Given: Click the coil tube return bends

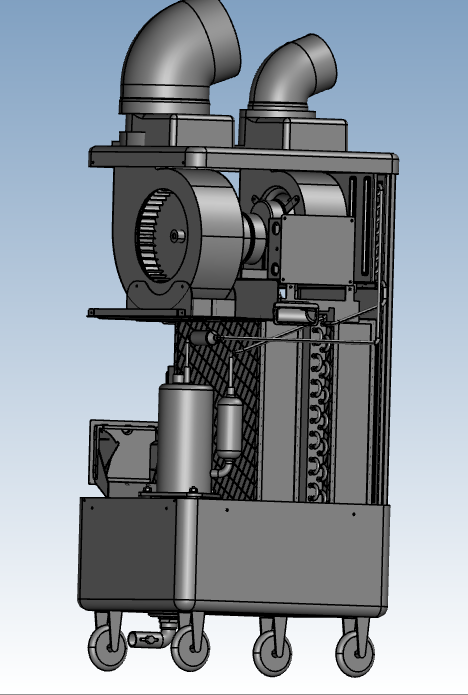Looking at the screenshot, I should 320,414.
